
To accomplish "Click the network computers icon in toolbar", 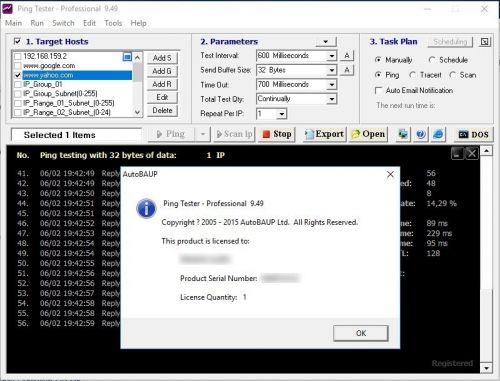I will tap(403, 134).
